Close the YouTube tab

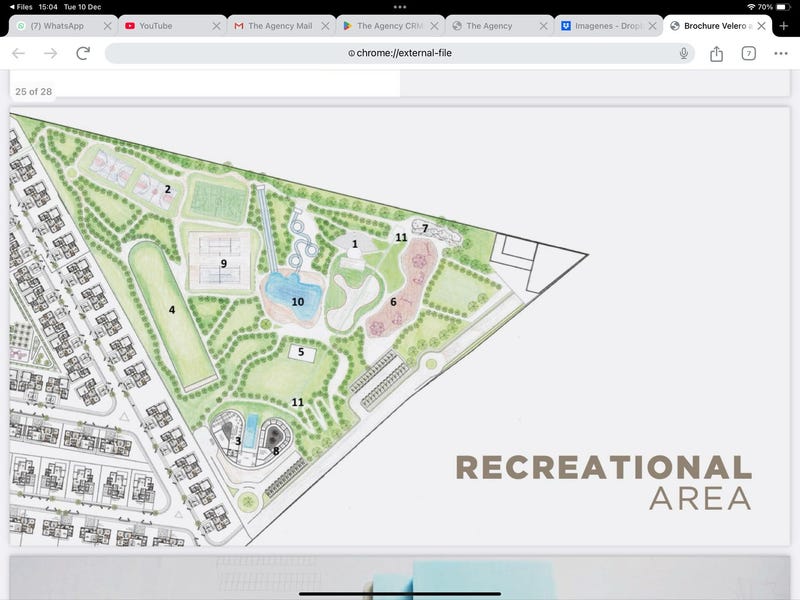(x=217, y=26)
